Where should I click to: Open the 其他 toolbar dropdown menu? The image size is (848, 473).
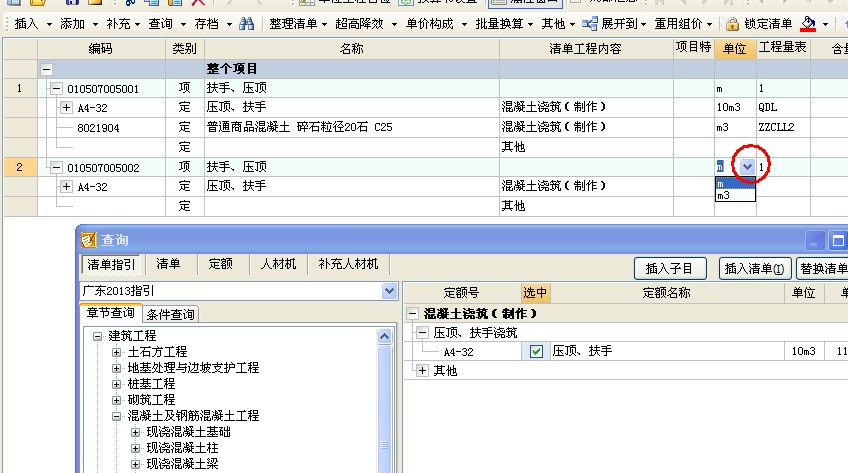pyautogui.click(x=558, y=24)
